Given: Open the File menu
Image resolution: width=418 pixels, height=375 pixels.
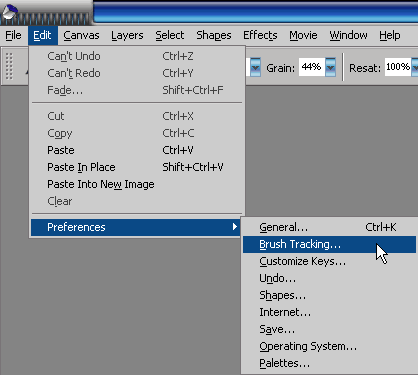Looking at the screenshot, I should 13,35.
